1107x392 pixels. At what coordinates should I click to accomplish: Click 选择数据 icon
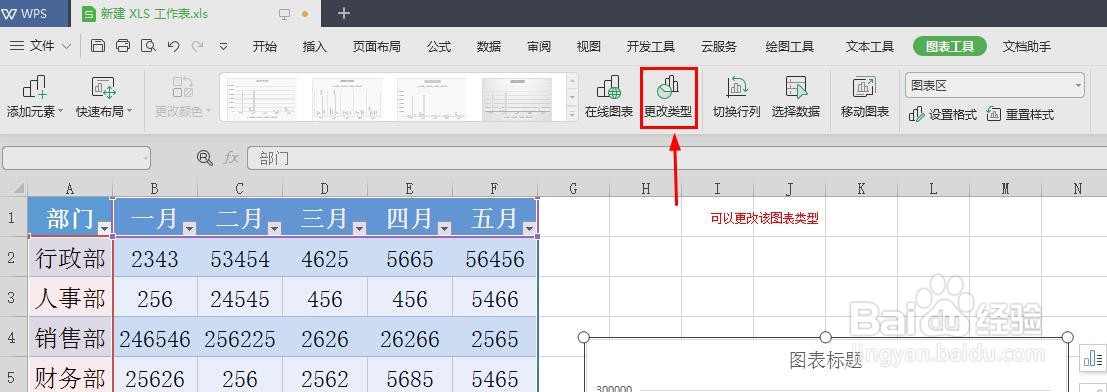point(796,97)
